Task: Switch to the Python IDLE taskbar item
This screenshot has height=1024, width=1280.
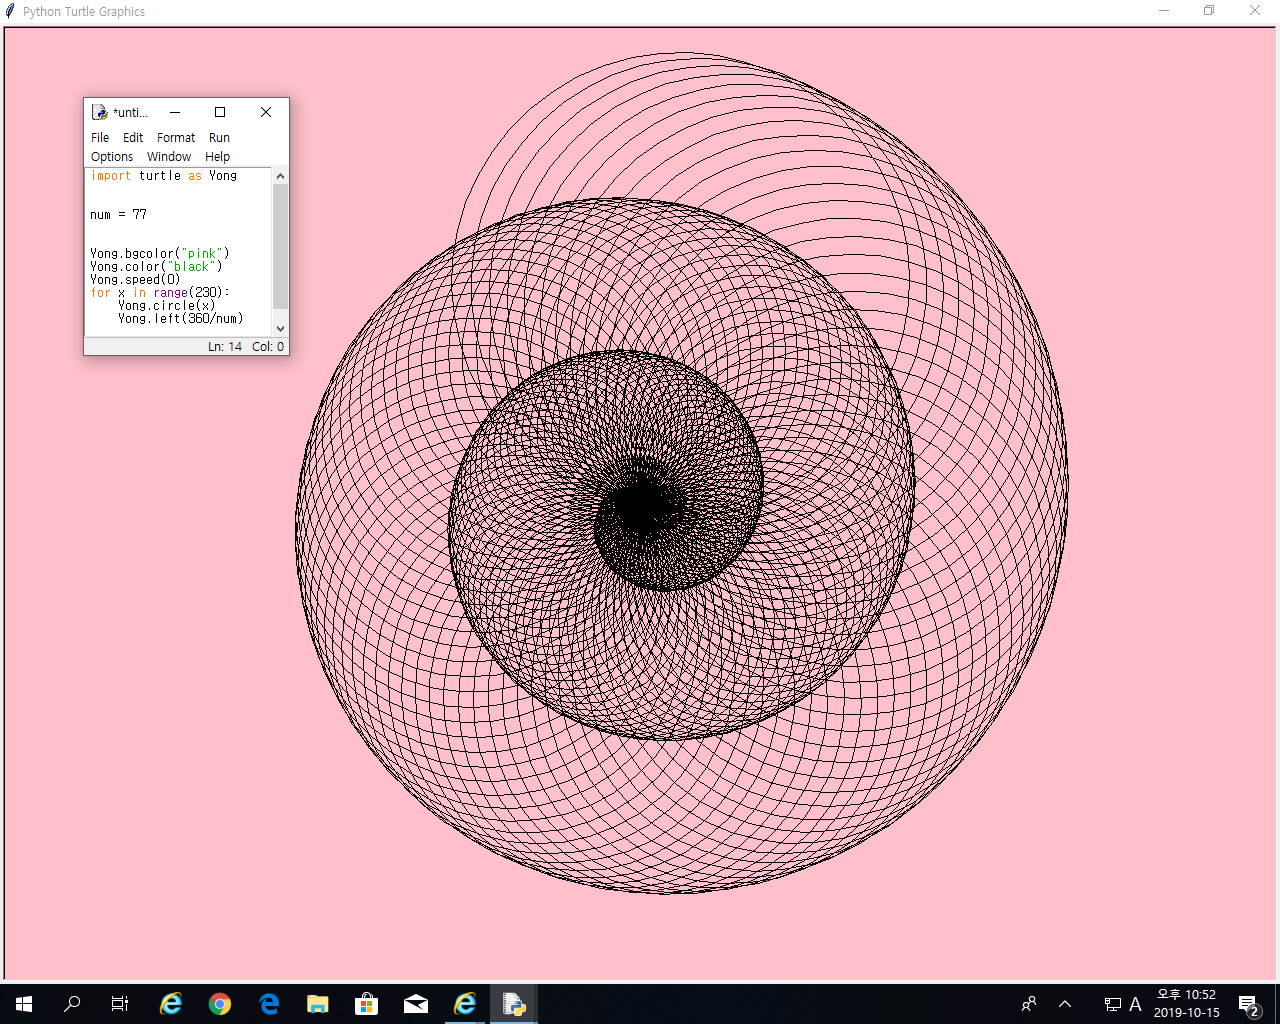Action: click(514, 1004)
